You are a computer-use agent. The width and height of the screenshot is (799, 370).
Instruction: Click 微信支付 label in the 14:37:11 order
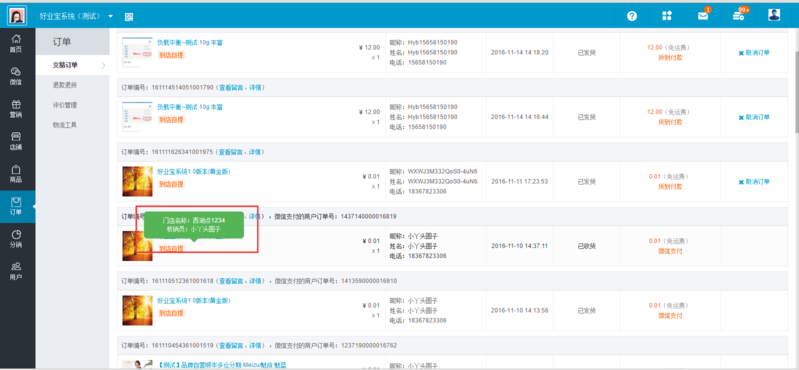tap(670, 251)
